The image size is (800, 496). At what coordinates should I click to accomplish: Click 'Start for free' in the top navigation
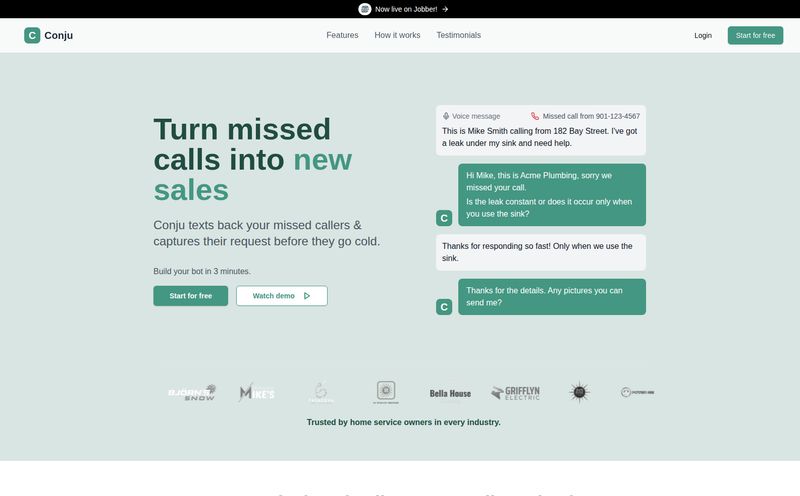pyautogui.click(x=755, y=35)
